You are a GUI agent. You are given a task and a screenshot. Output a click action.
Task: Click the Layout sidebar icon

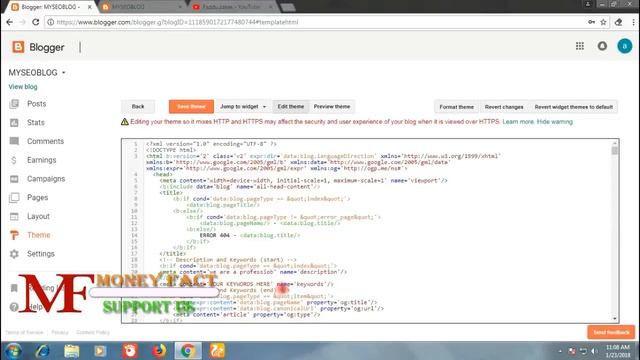pos(14,216)
